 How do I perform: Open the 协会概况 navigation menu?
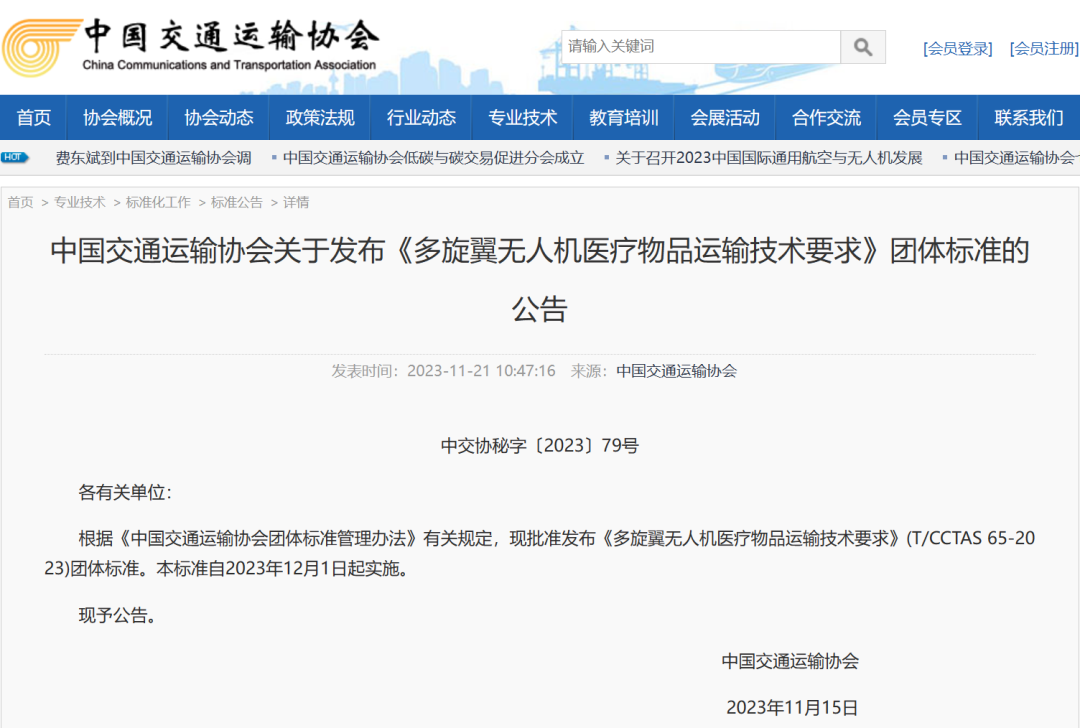click(x=117, y=117)
